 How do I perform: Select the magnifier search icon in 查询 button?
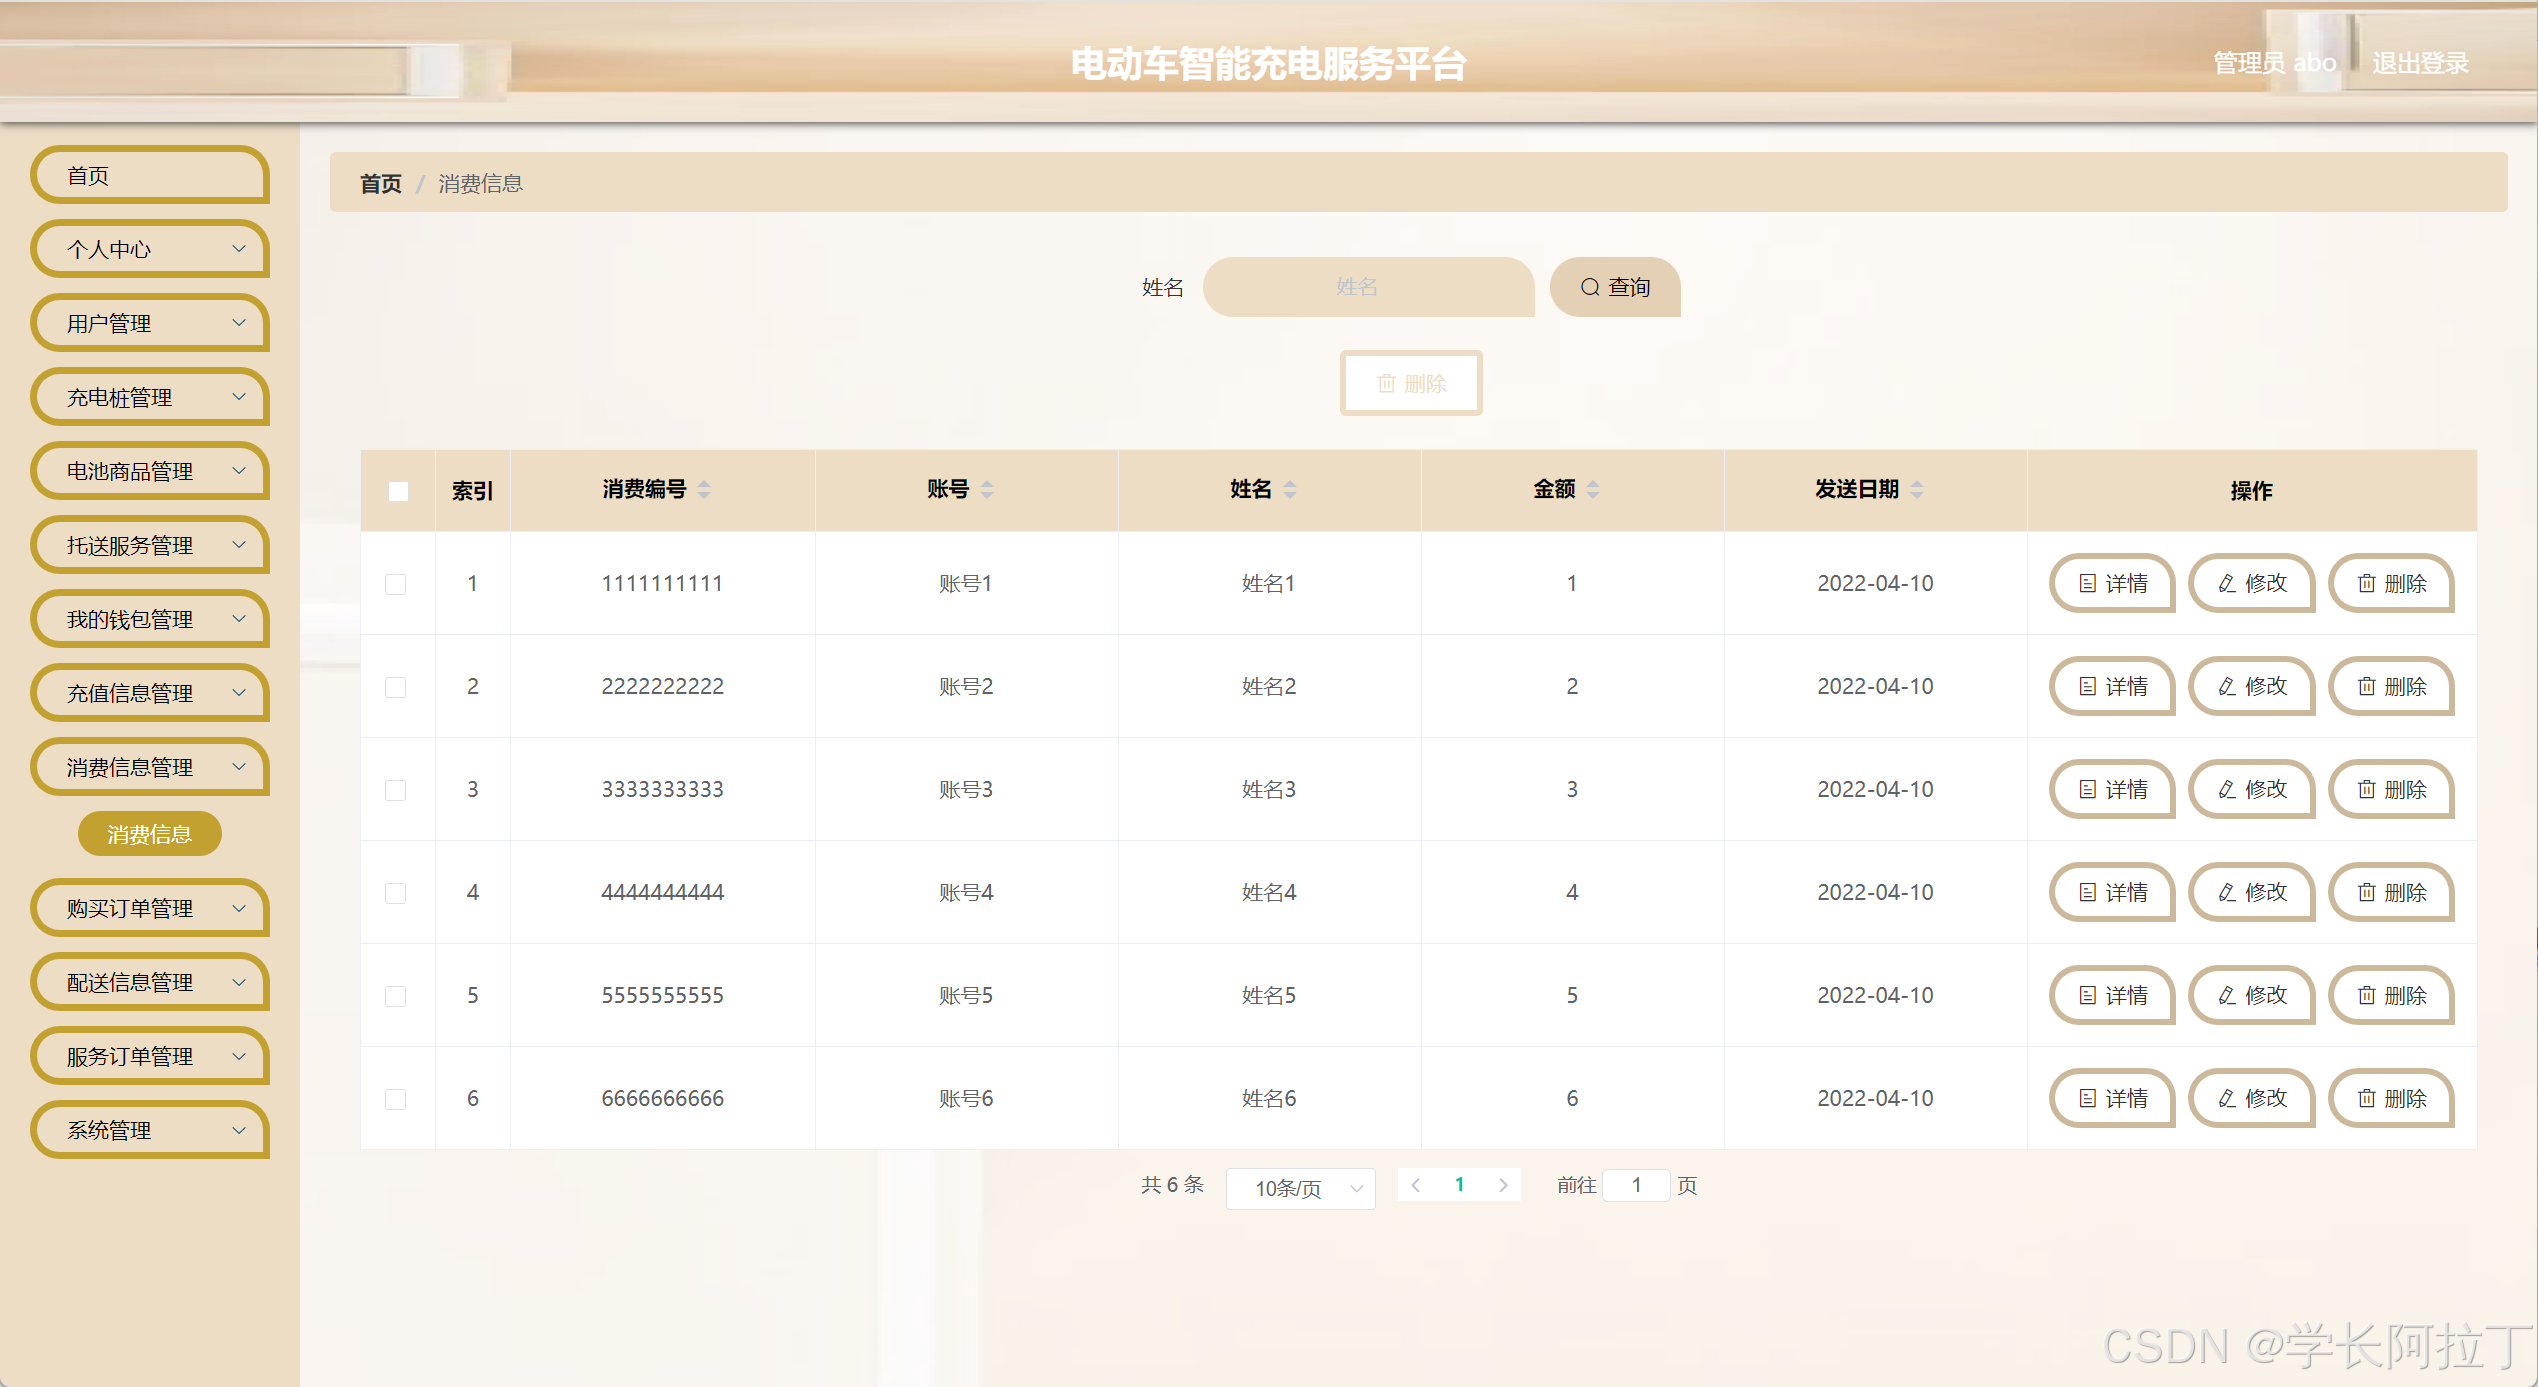pos(1590,287)
